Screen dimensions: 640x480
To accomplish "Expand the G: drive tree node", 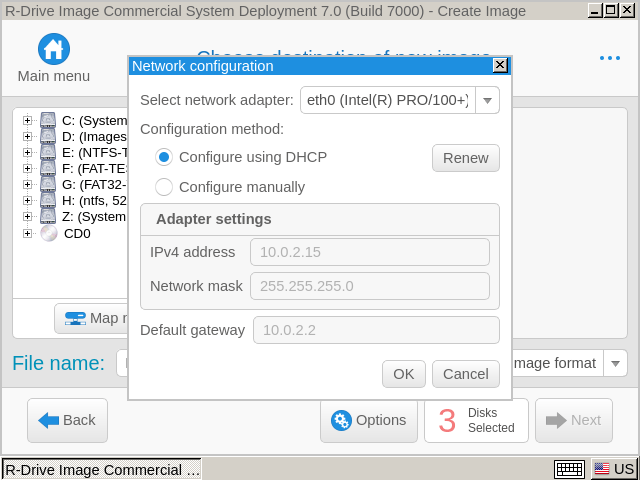I will click(27, 184).
